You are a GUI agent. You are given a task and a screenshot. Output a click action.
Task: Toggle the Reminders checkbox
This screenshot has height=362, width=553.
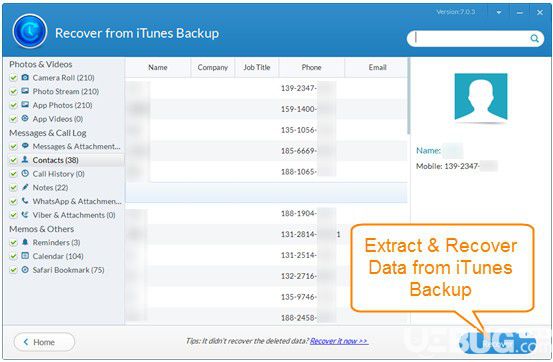click(13, 243)
